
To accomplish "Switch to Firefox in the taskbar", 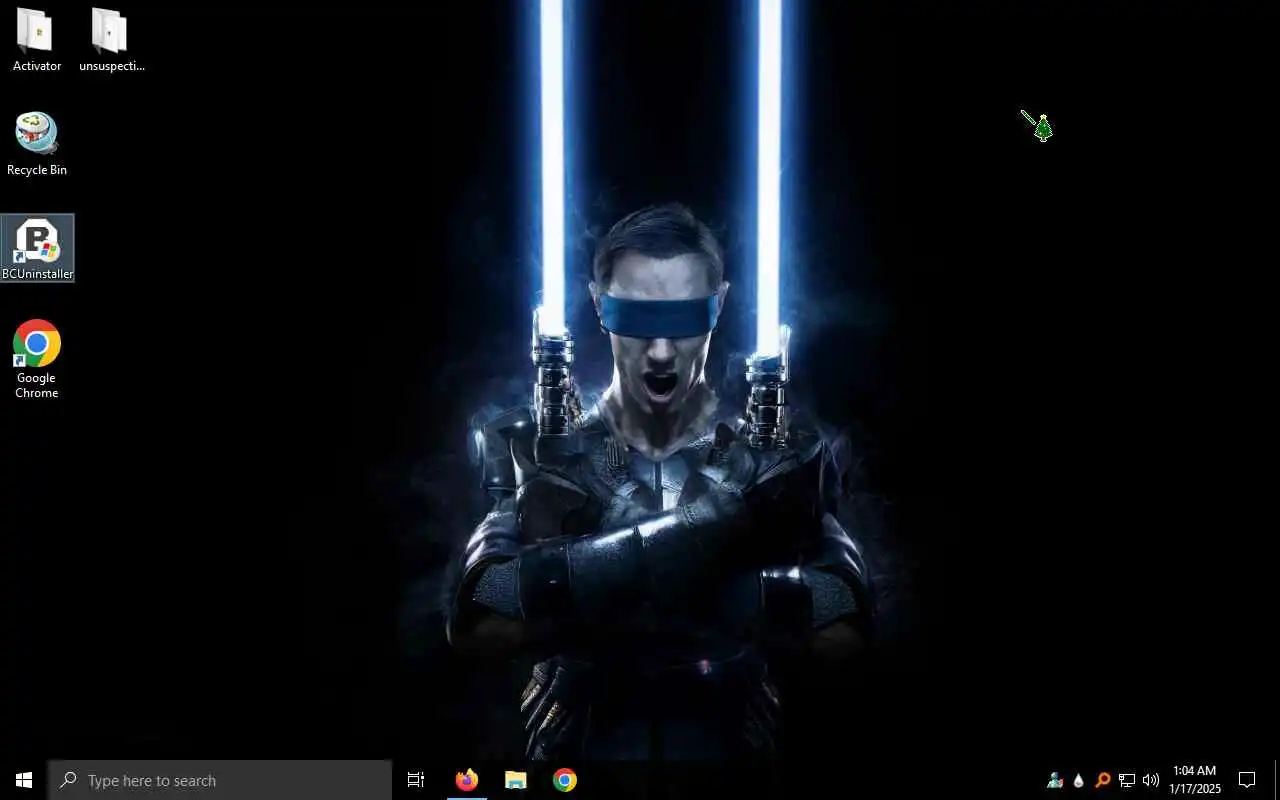I will pos(467,780).
